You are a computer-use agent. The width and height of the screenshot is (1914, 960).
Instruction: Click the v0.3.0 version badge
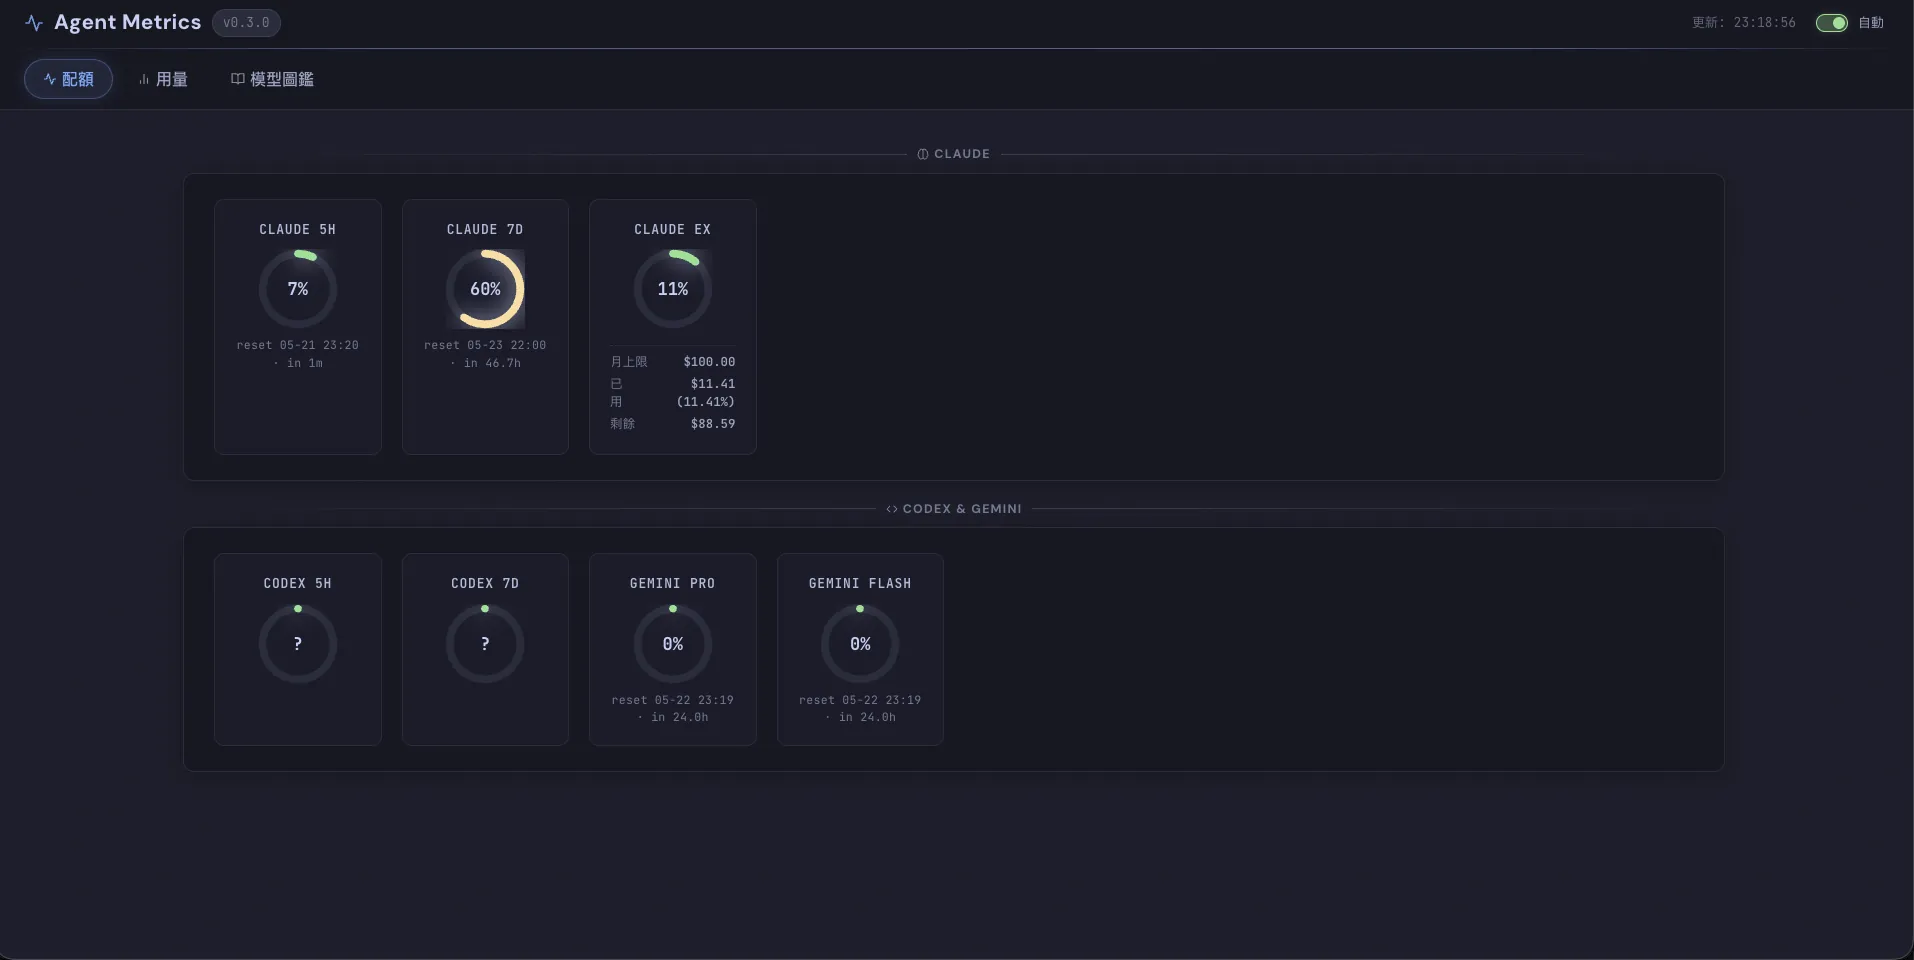click(246, 23)
